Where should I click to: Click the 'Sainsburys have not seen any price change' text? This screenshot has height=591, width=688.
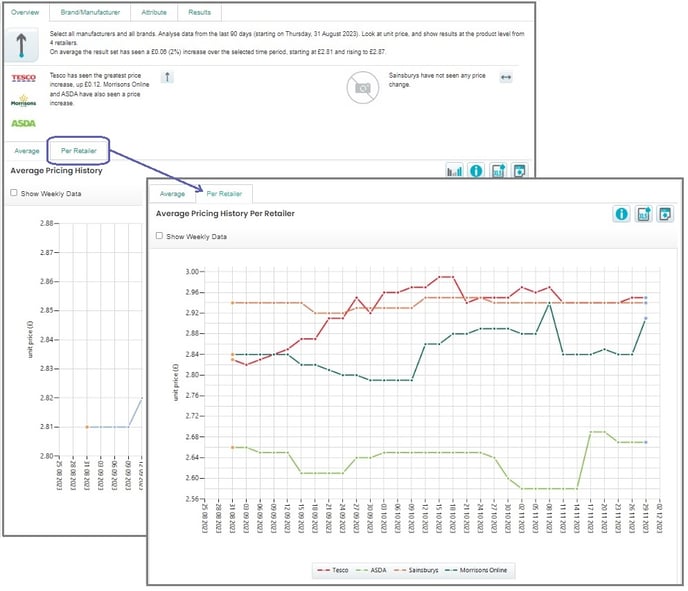pyautogui.click(x=437, y=80)
